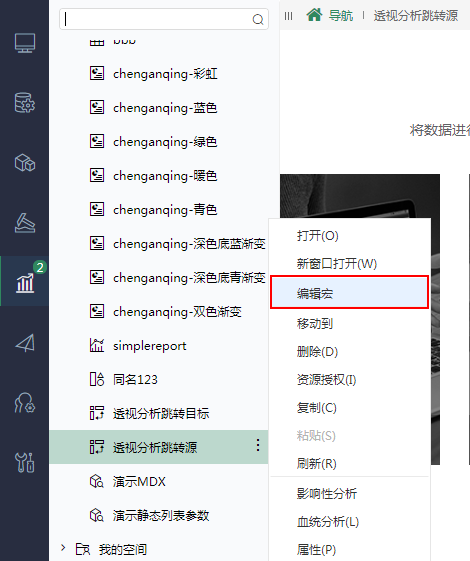Collapse the sidebar using three-bar handle
This screenshot has height=561, width=470.
288,16
